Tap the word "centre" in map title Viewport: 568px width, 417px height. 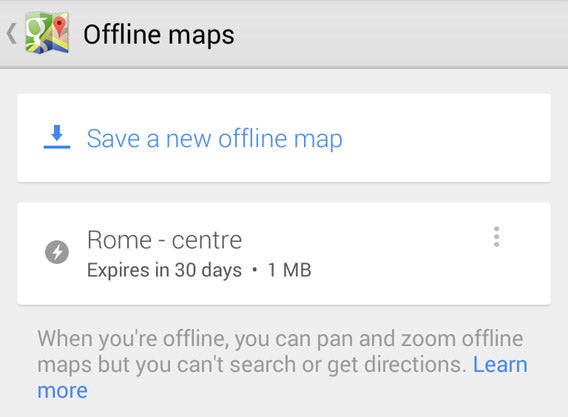[206, 241]
